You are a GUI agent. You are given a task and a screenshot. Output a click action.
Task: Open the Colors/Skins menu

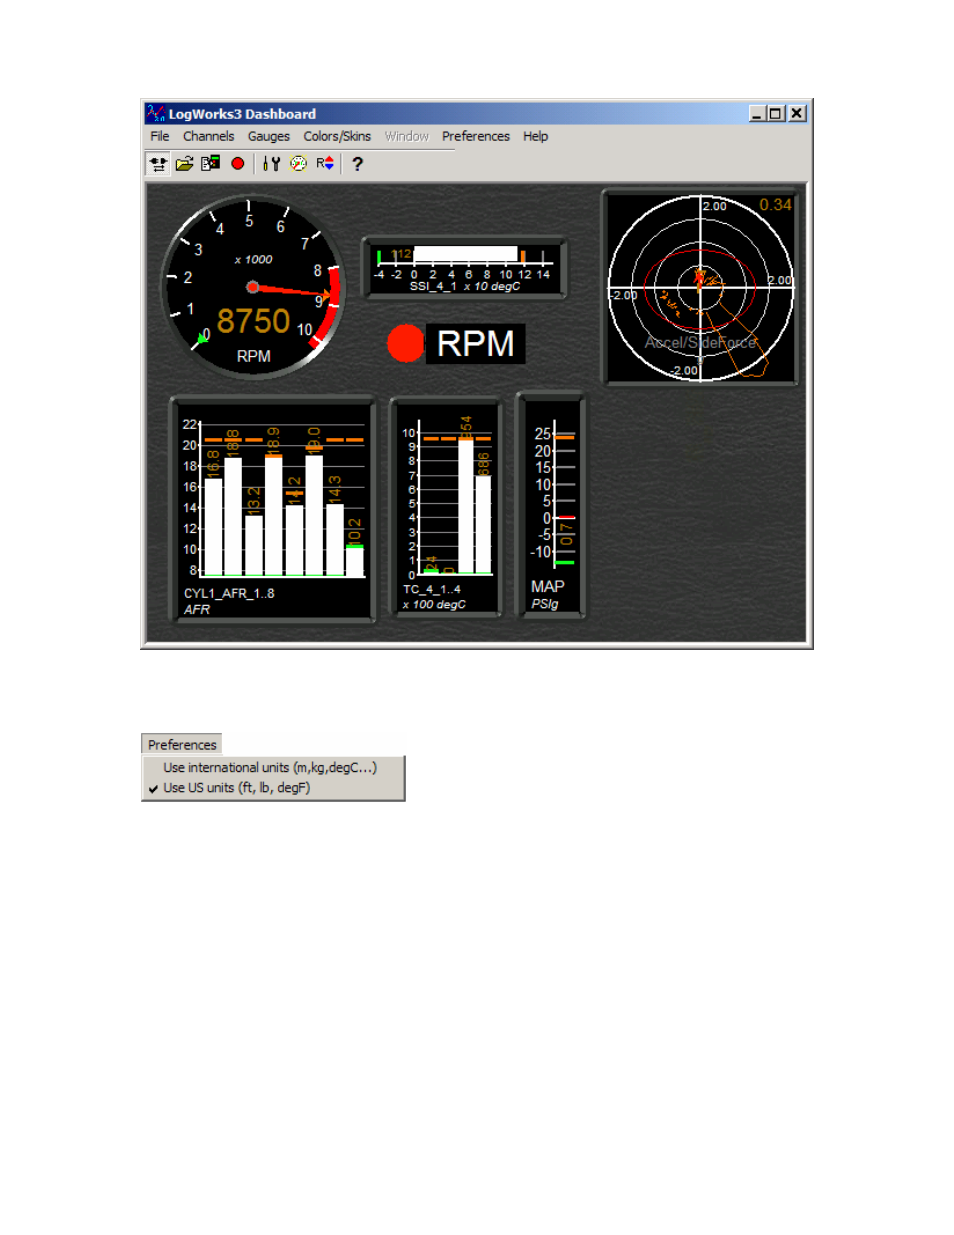337,136
